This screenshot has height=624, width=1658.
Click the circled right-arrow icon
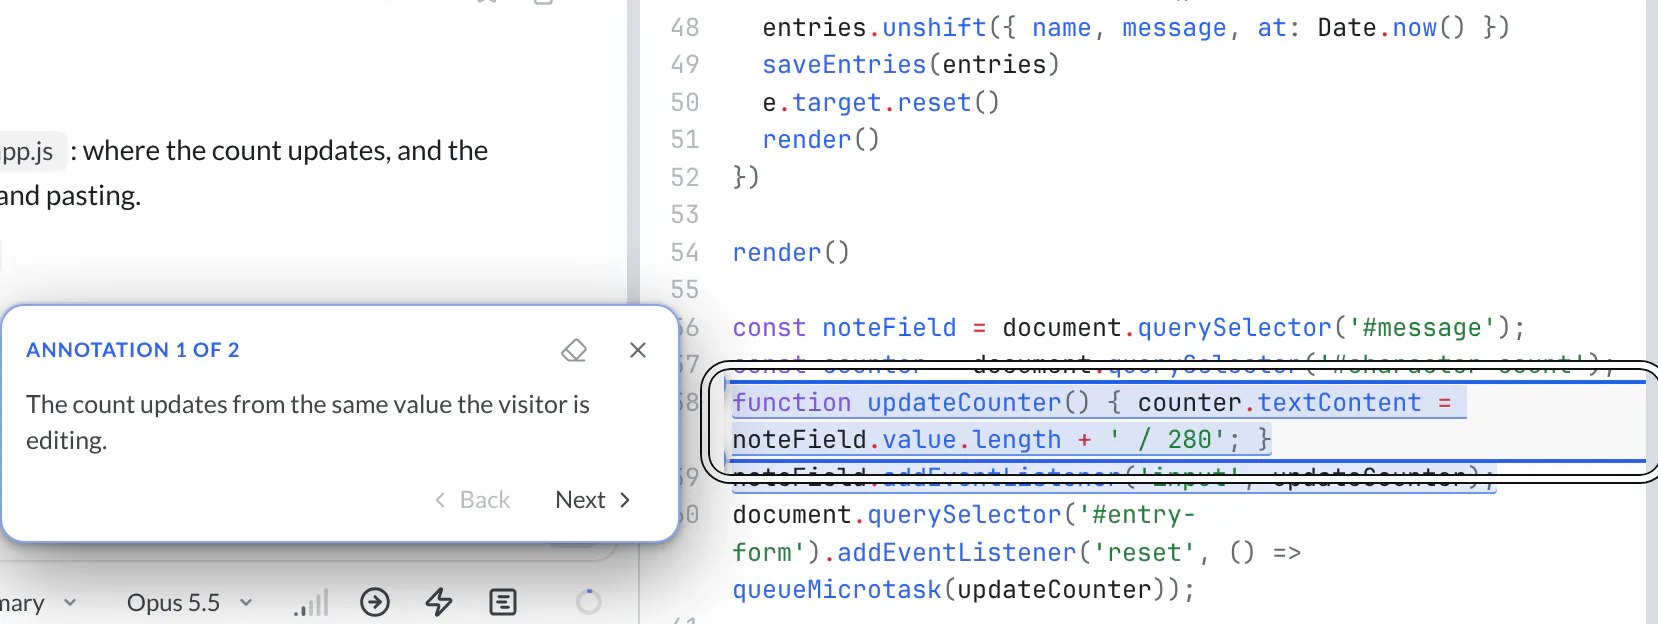(x=375, y=602)
